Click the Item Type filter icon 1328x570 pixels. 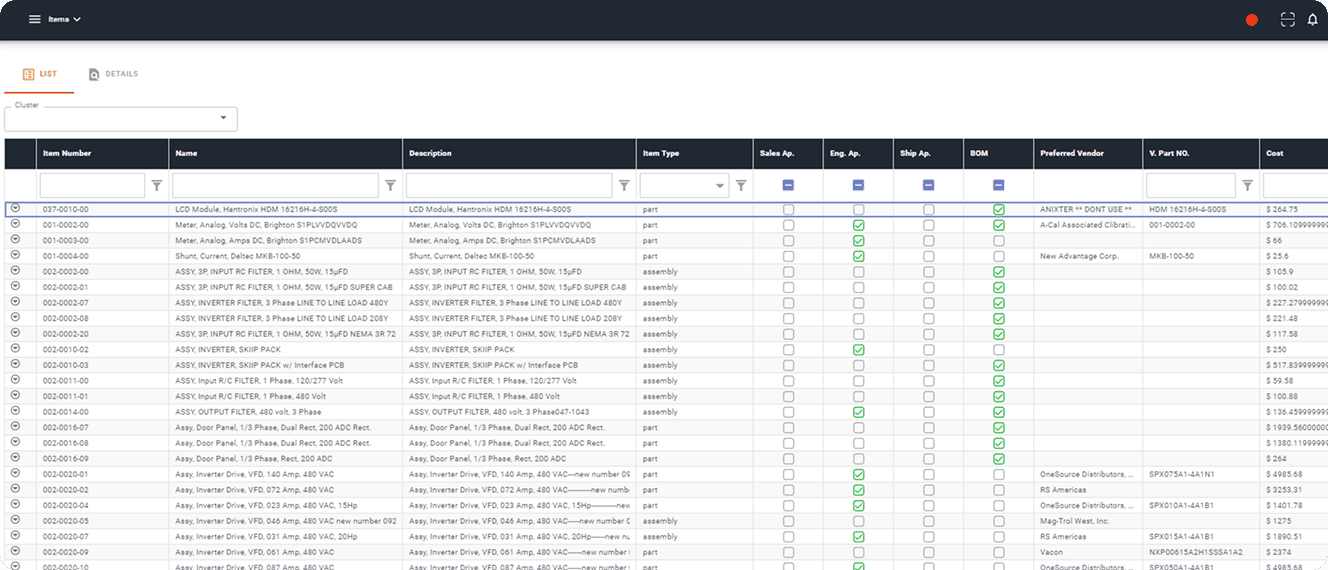click(741, 185)
